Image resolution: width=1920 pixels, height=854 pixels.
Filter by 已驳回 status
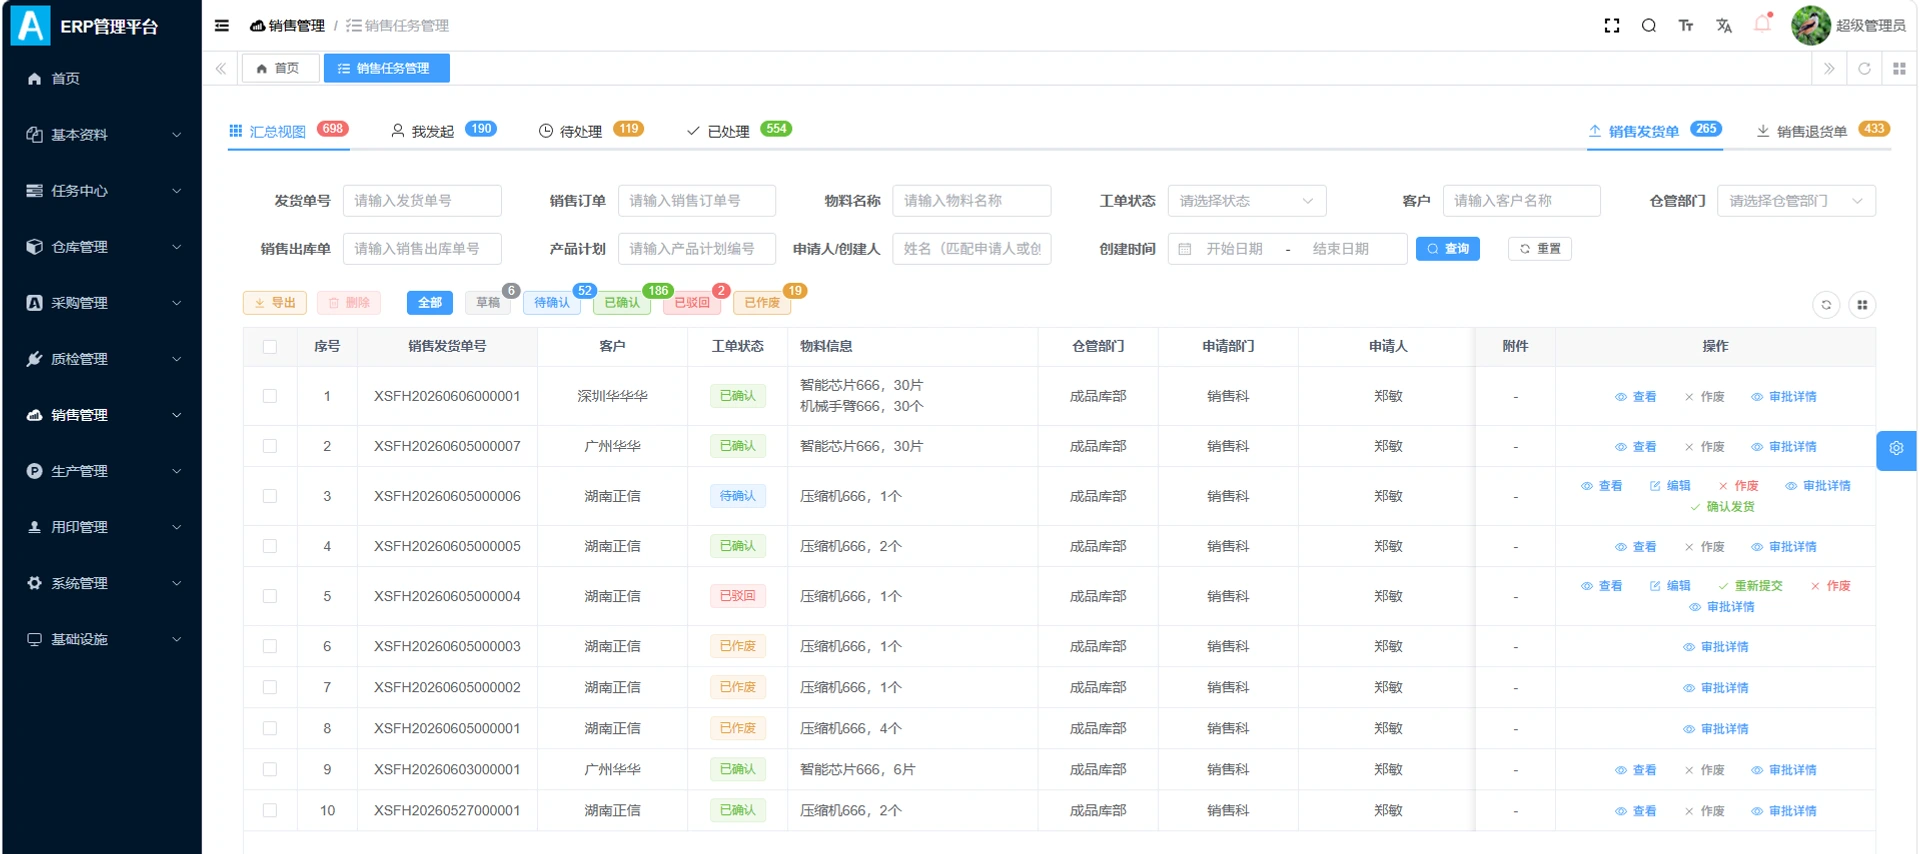(x=691, y=303)
